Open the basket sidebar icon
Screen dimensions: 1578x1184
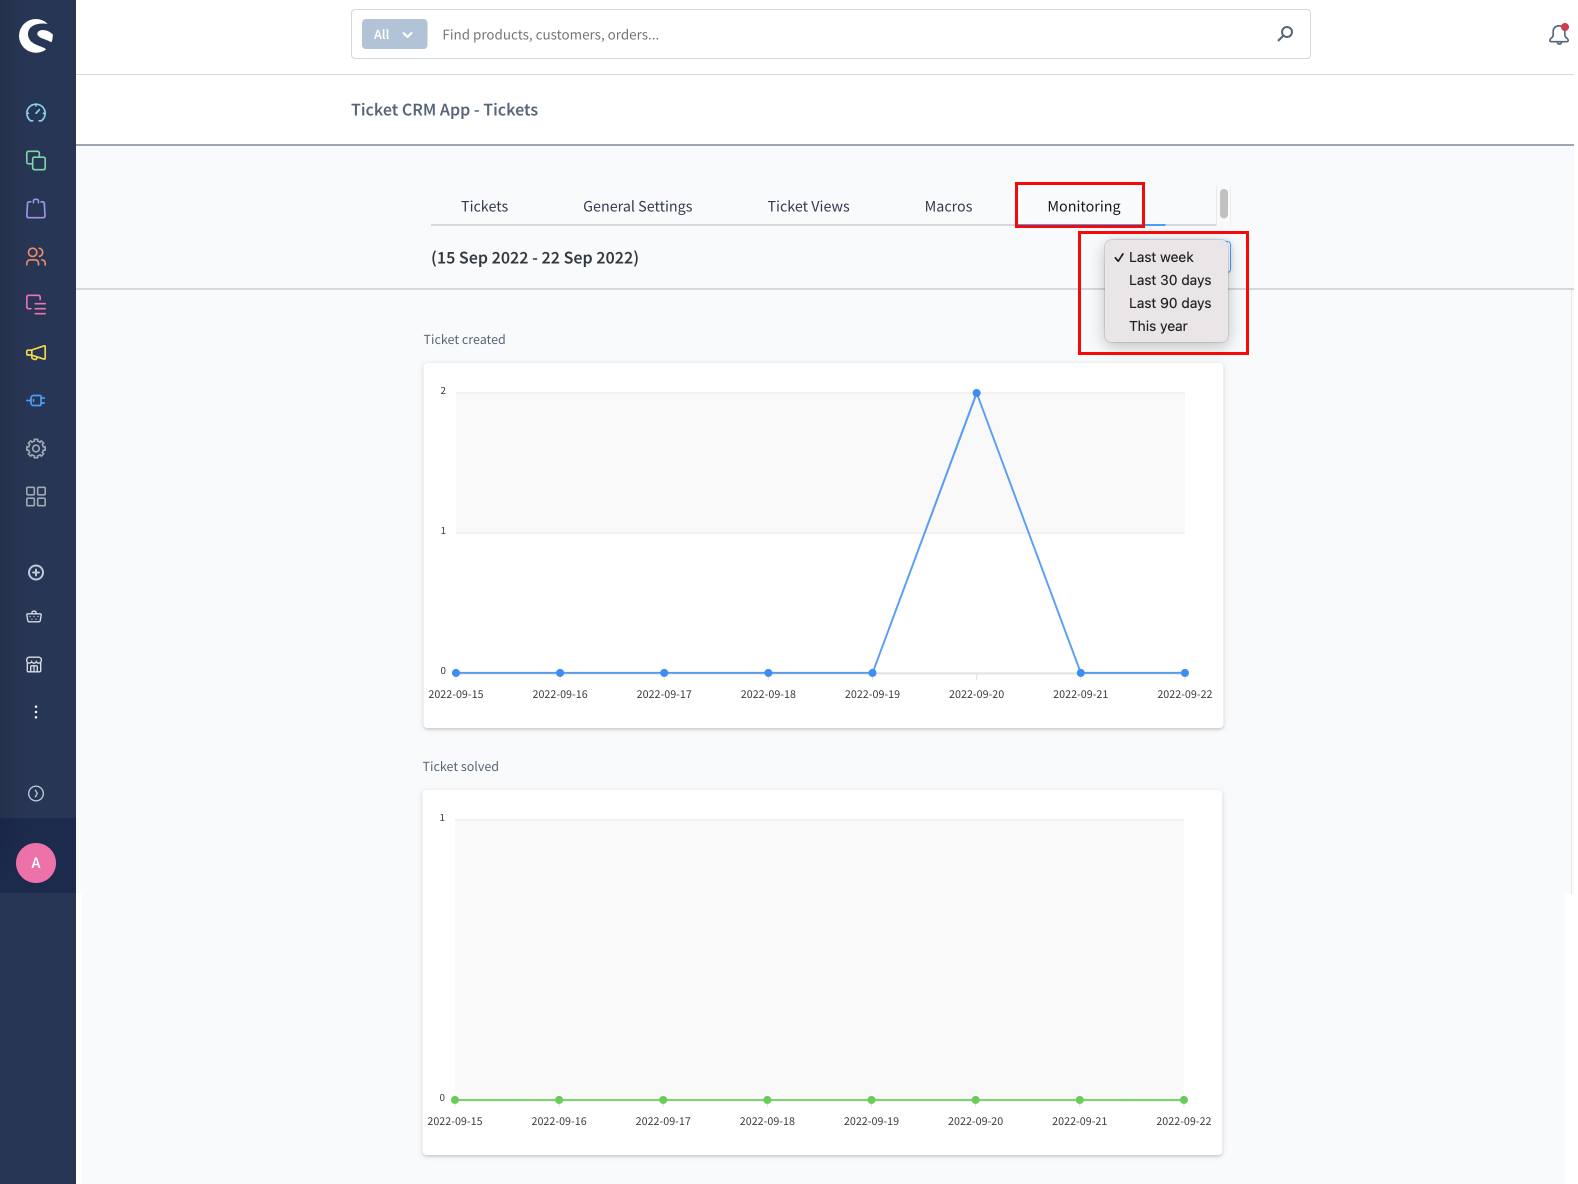point(34,617)
